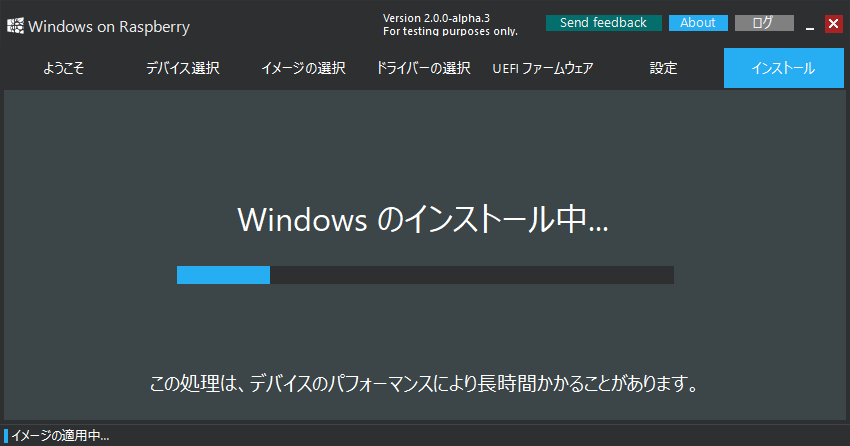This screenshot has height=446, width=850.
Task: Switch to the デバイス選択 tab
Action: point(183,68)
